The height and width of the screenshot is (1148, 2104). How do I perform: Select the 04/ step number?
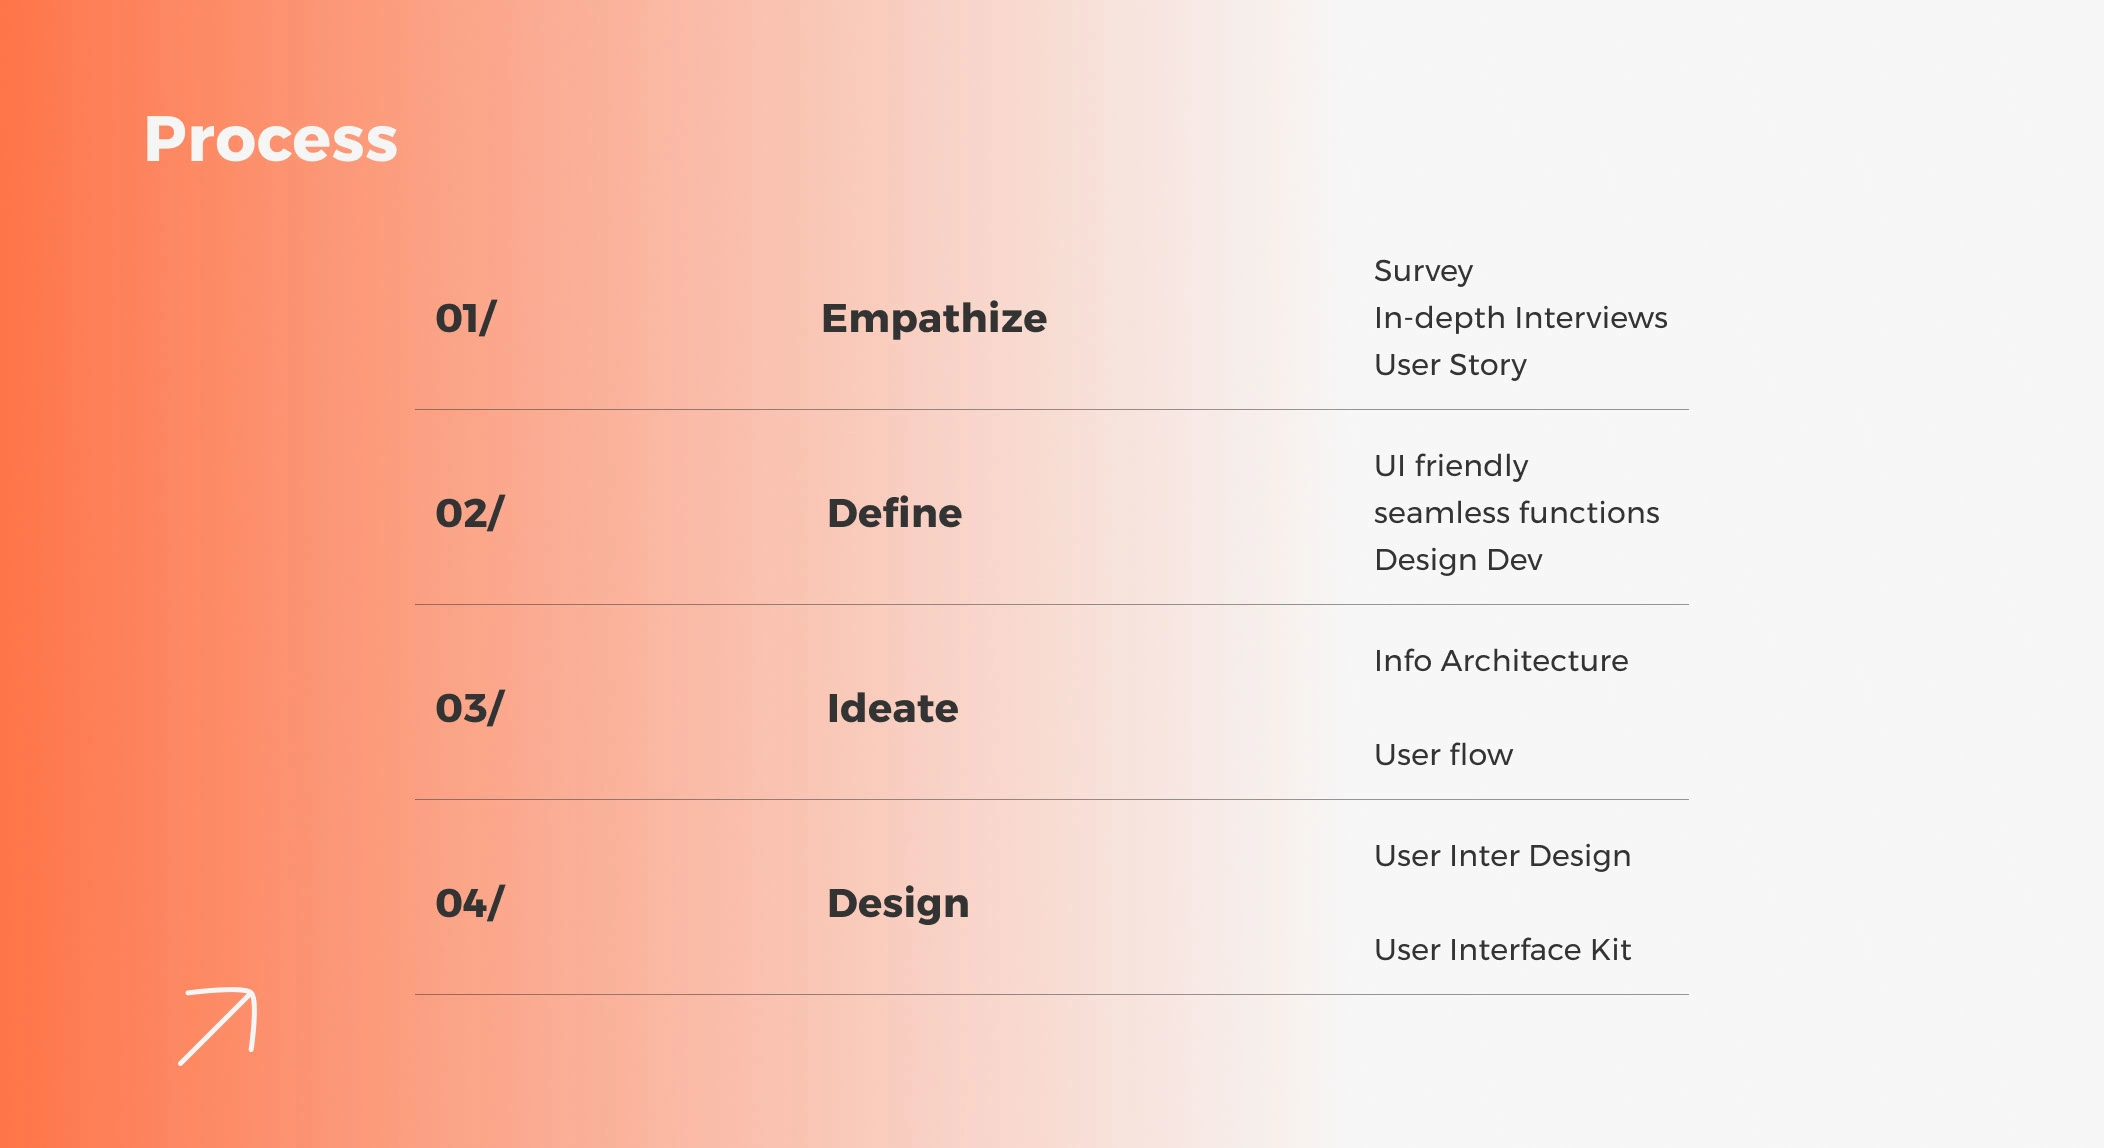470,904
